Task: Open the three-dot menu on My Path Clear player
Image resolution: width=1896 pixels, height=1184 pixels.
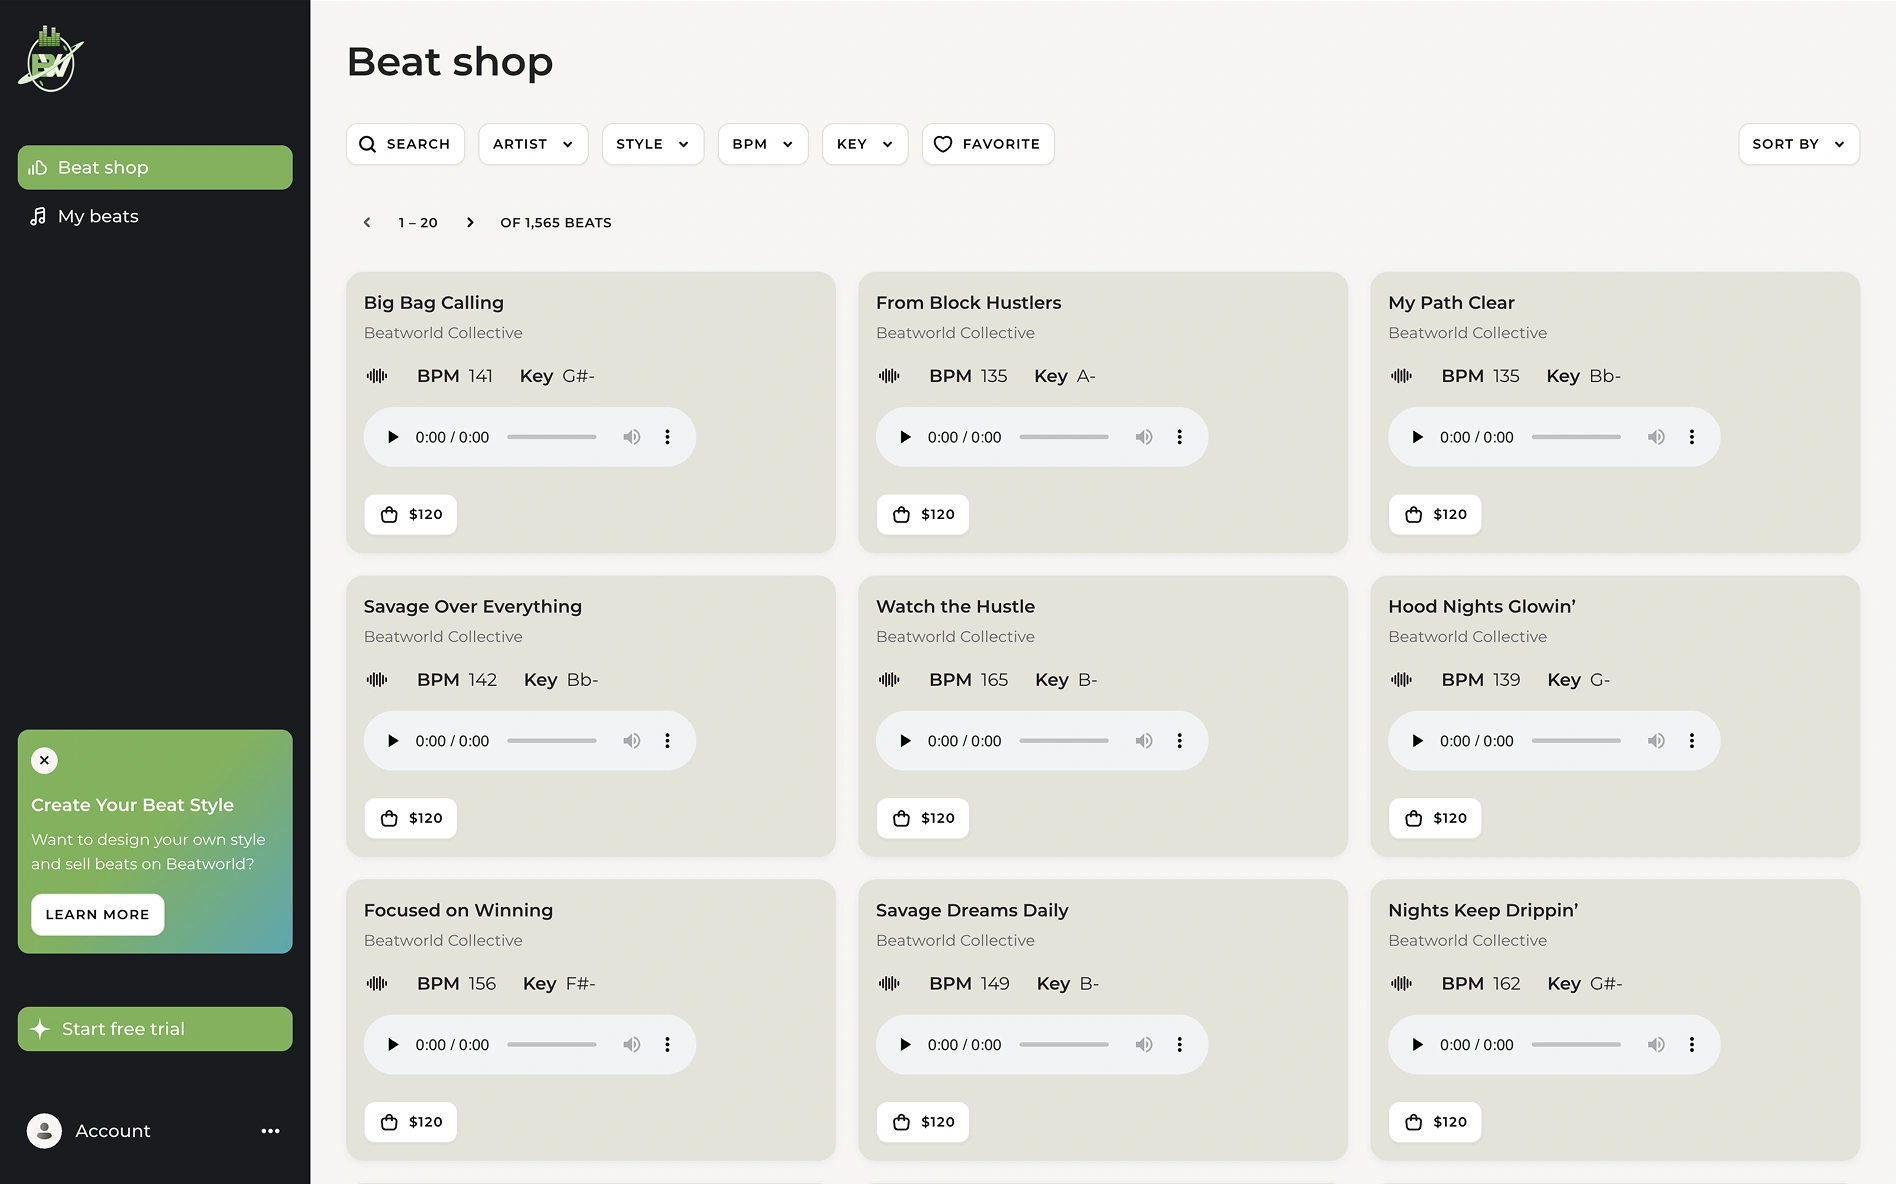Action: tap(1692, 437)
